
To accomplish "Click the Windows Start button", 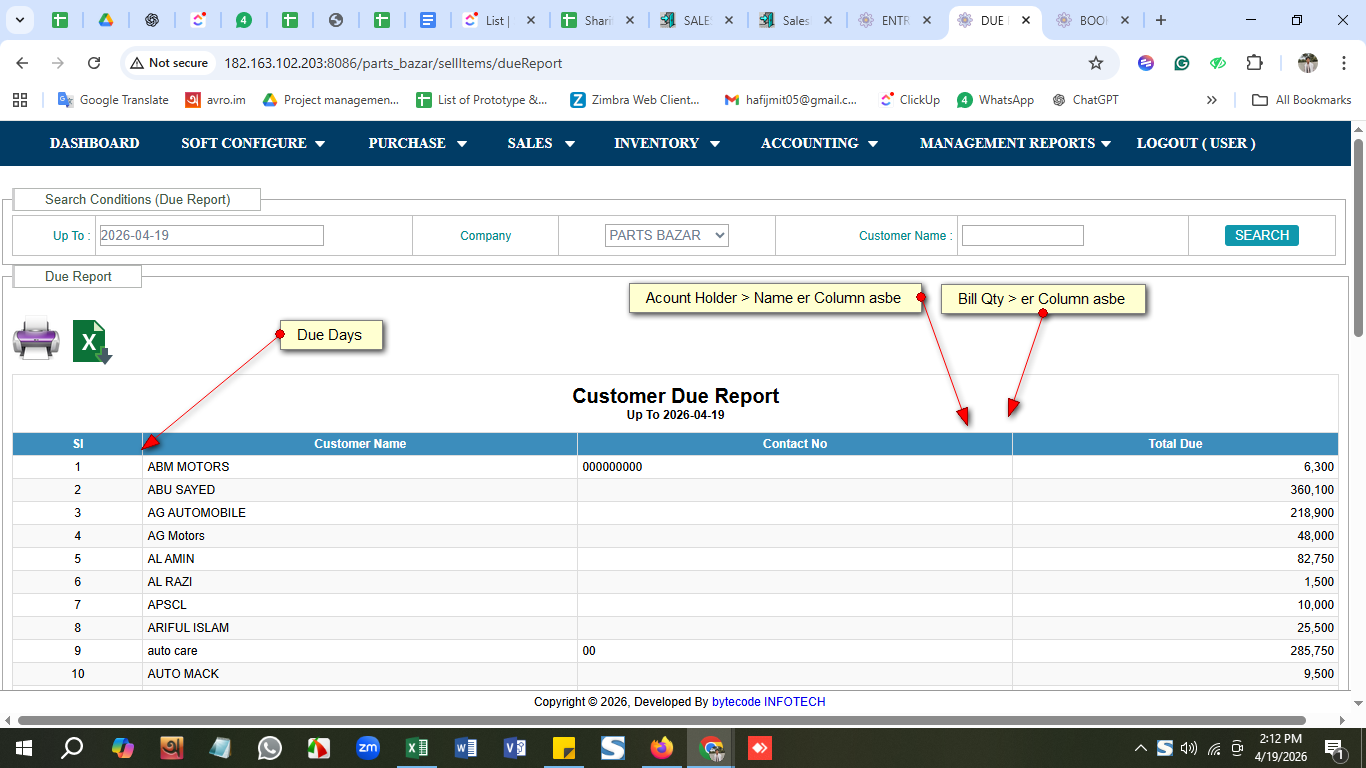I will point(23,748).
